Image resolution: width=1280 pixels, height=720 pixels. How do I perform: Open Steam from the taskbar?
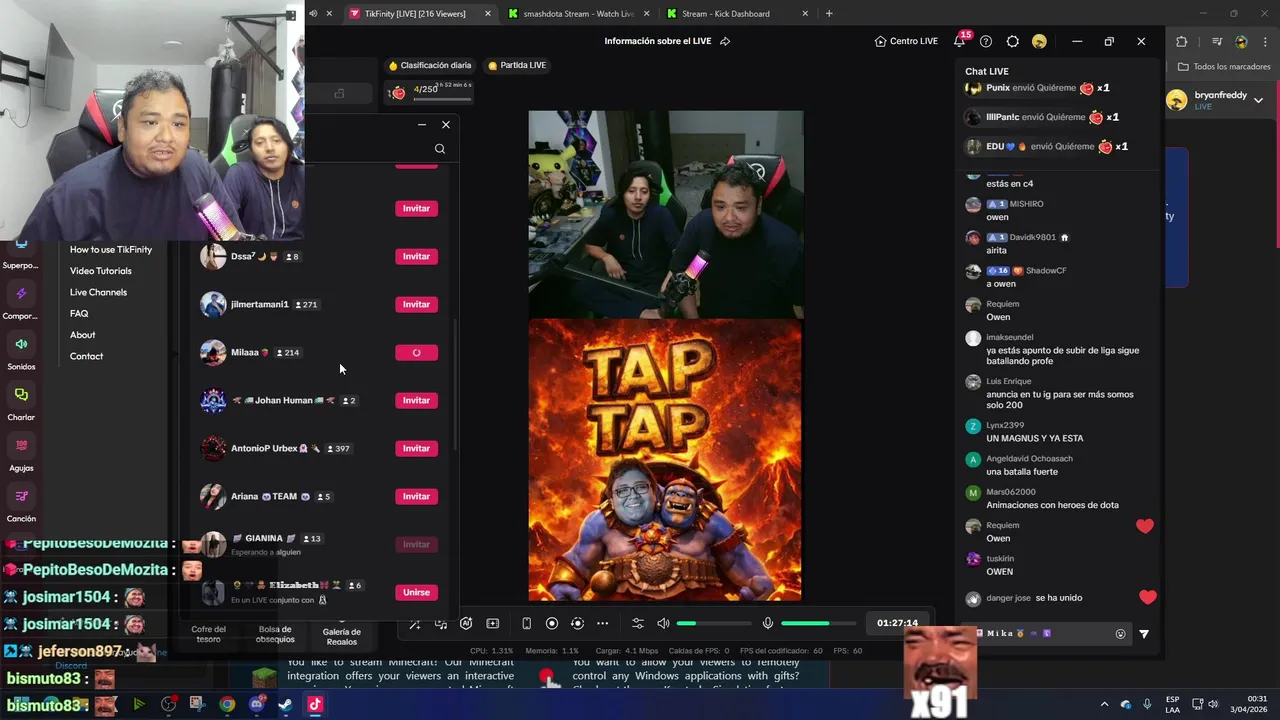coord(285,704)
